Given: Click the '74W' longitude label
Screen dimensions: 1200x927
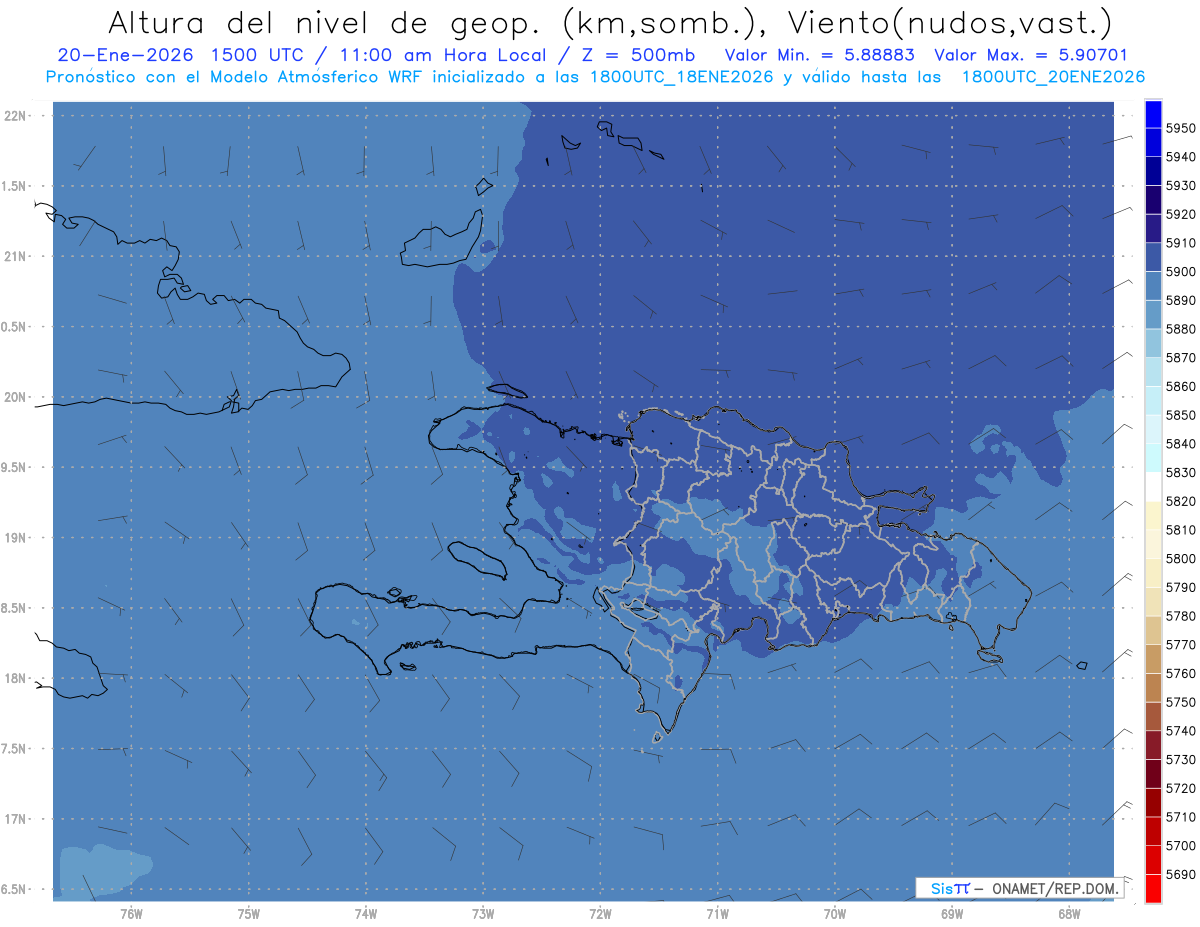Looking at the screenshot, I should pyautogui.click(x=365, y=914).
